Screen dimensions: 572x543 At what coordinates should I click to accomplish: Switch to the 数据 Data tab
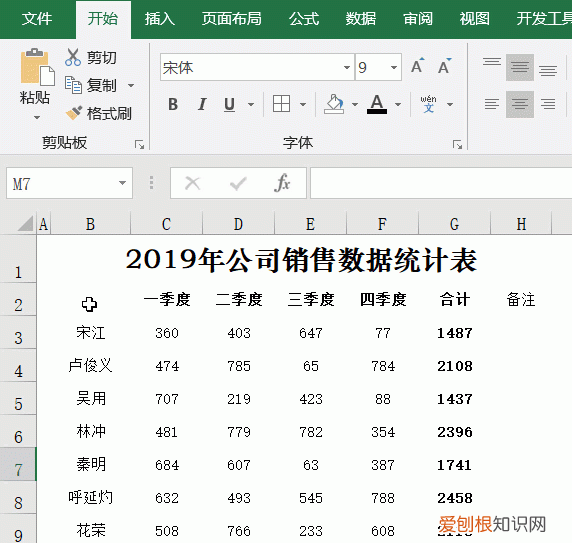click(x=360, y=19)
